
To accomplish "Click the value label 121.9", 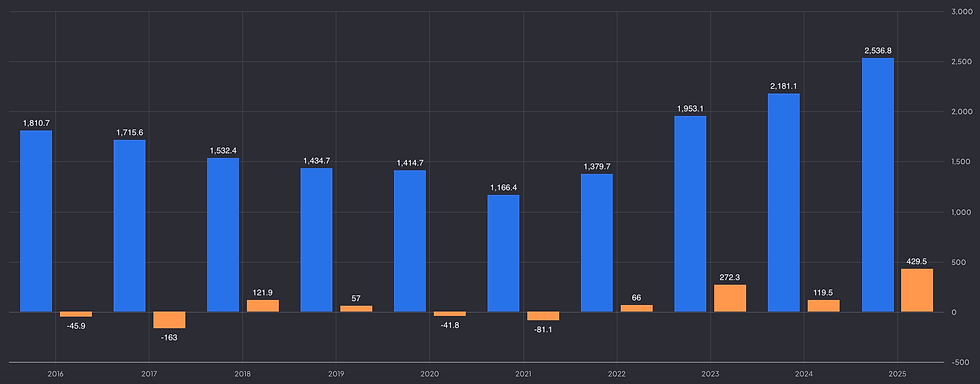I will tap(263, 292).
